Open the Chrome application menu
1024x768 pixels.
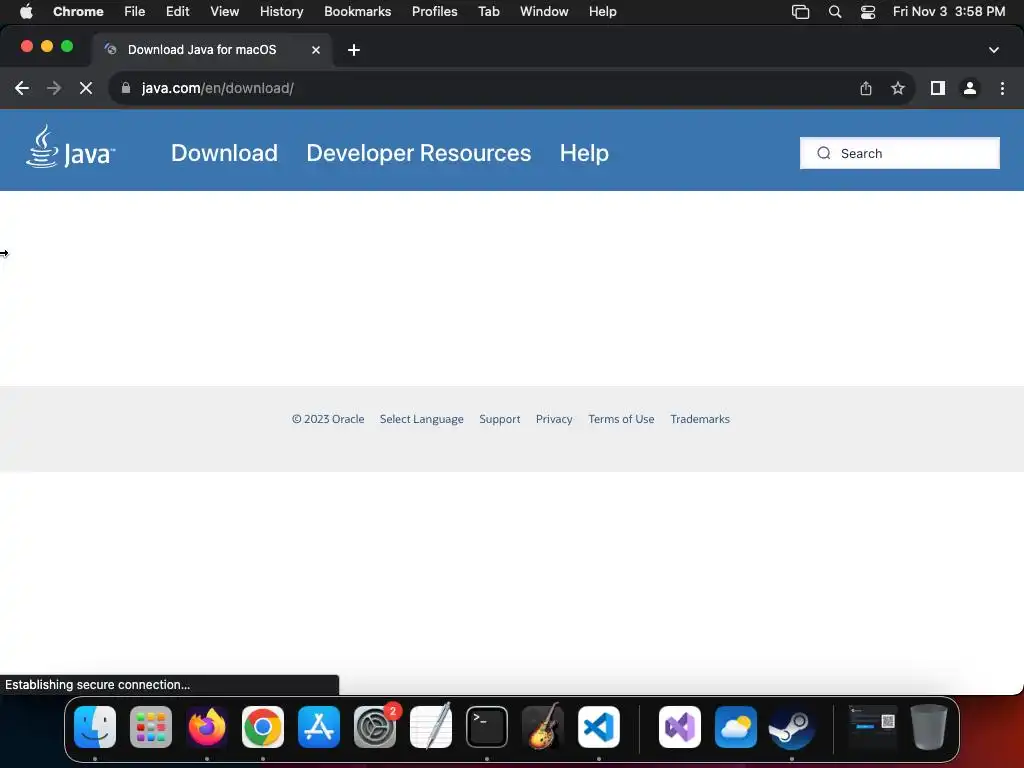click(78, 12)
